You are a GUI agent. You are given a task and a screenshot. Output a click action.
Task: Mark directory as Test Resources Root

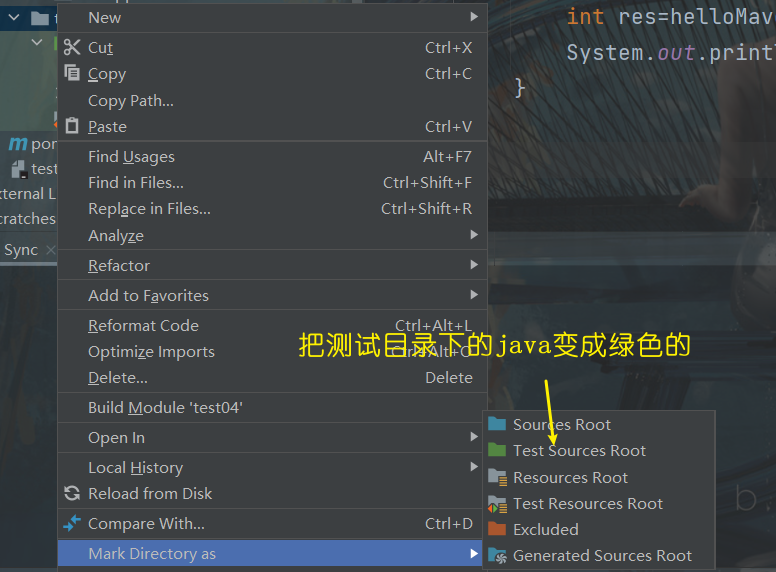point(600,504)
